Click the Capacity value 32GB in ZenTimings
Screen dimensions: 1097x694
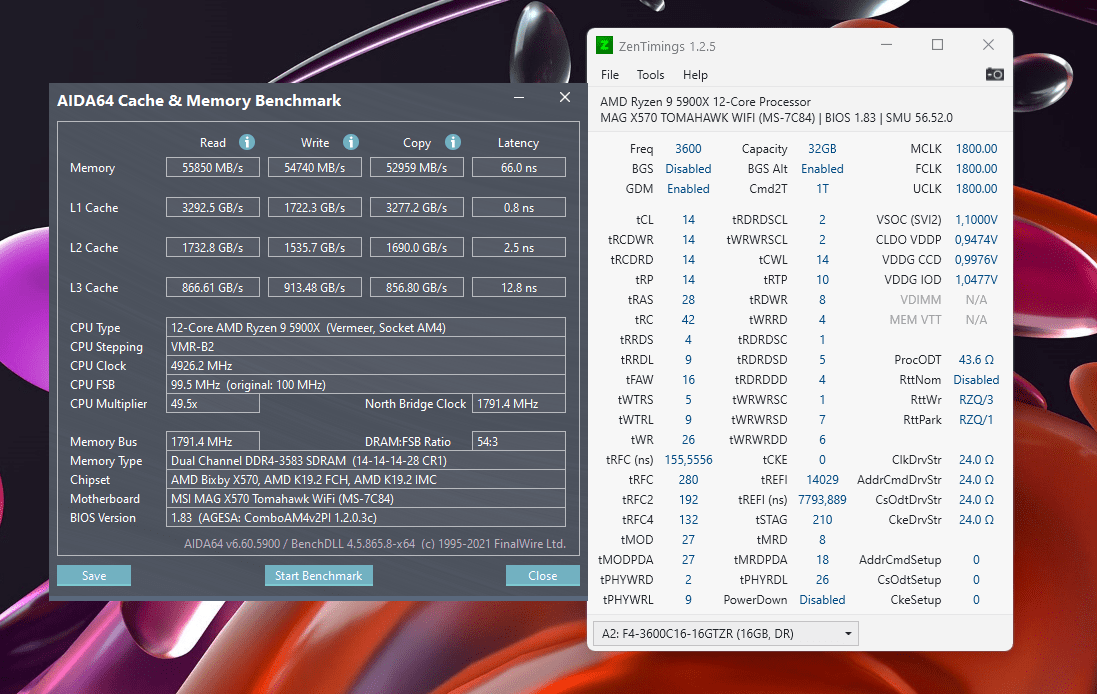pyautogui.click(x=822, y=148)
